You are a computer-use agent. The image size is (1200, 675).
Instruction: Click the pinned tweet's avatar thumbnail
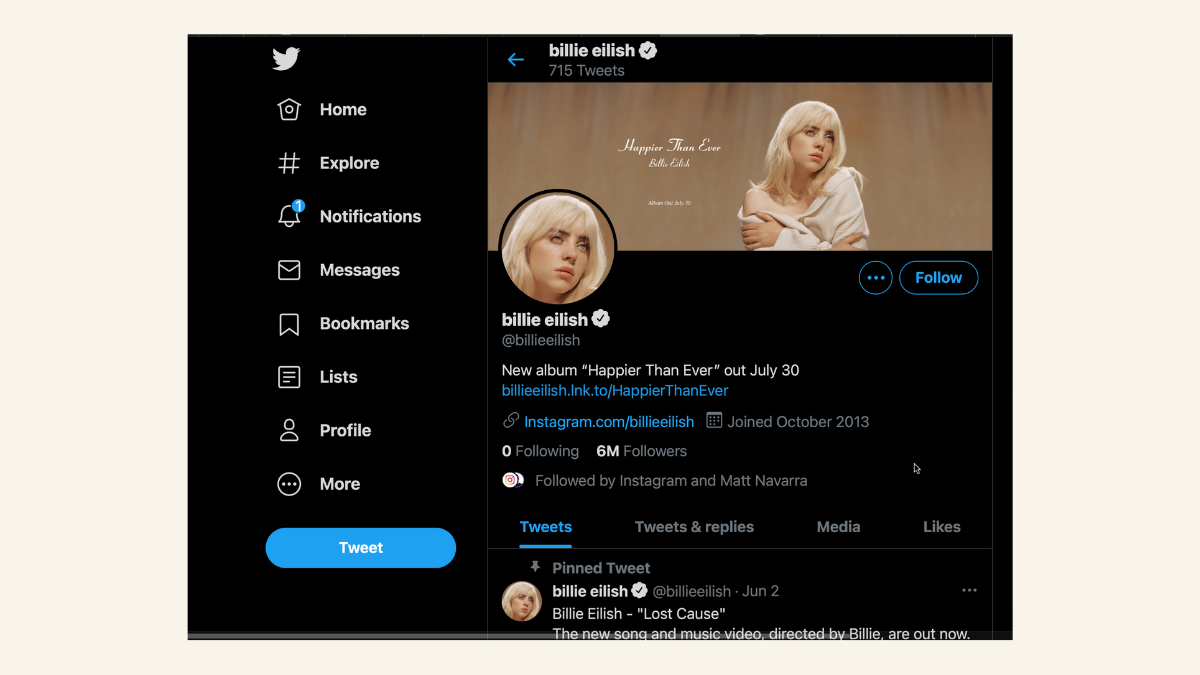coord(521,602)
